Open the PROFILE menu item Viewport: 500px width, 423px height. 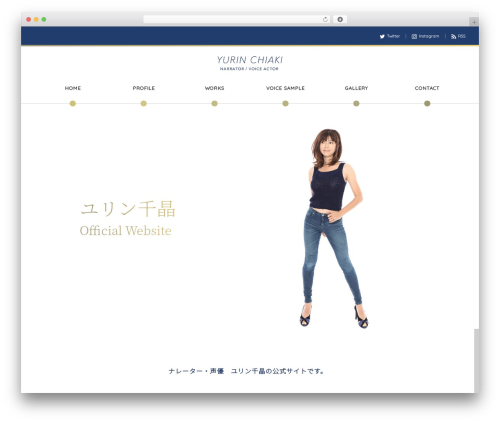coord(144,88)
